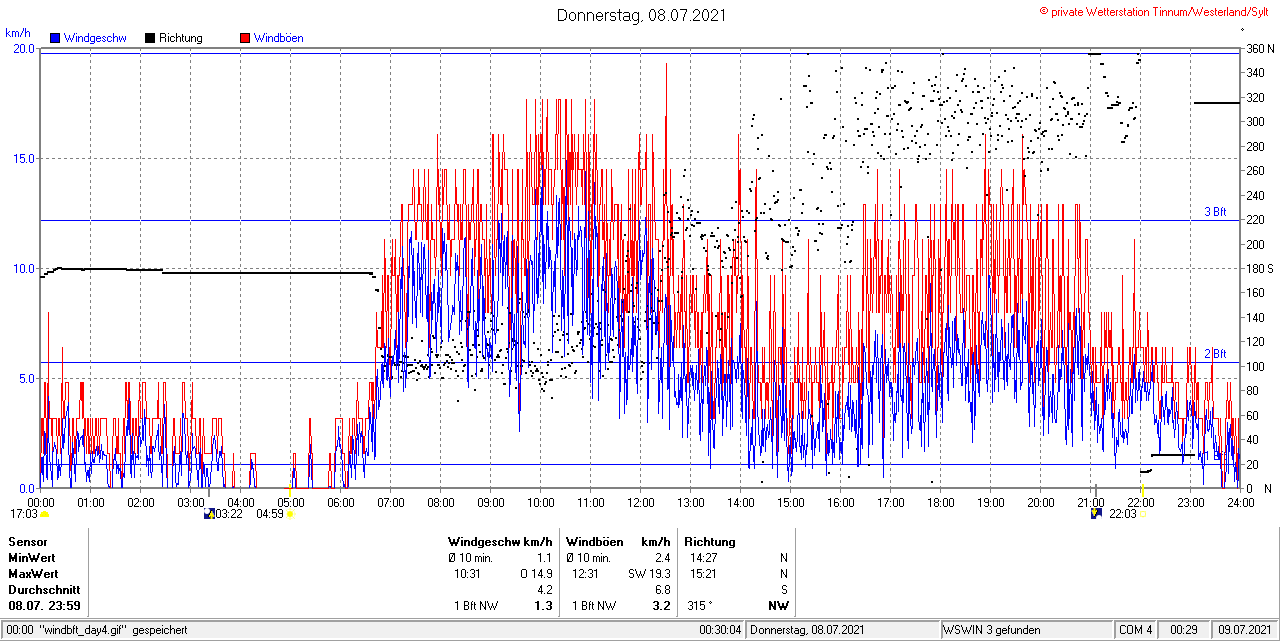Click the 10:31 max wind speed time

tap(468, 574)
